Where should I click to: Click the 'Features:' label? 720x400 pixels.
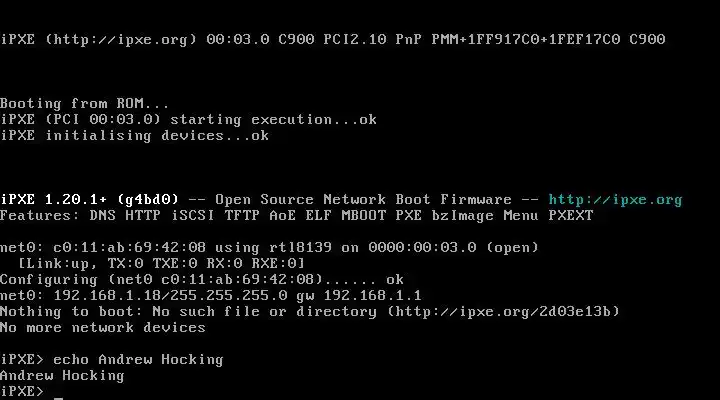pos(40,215)
